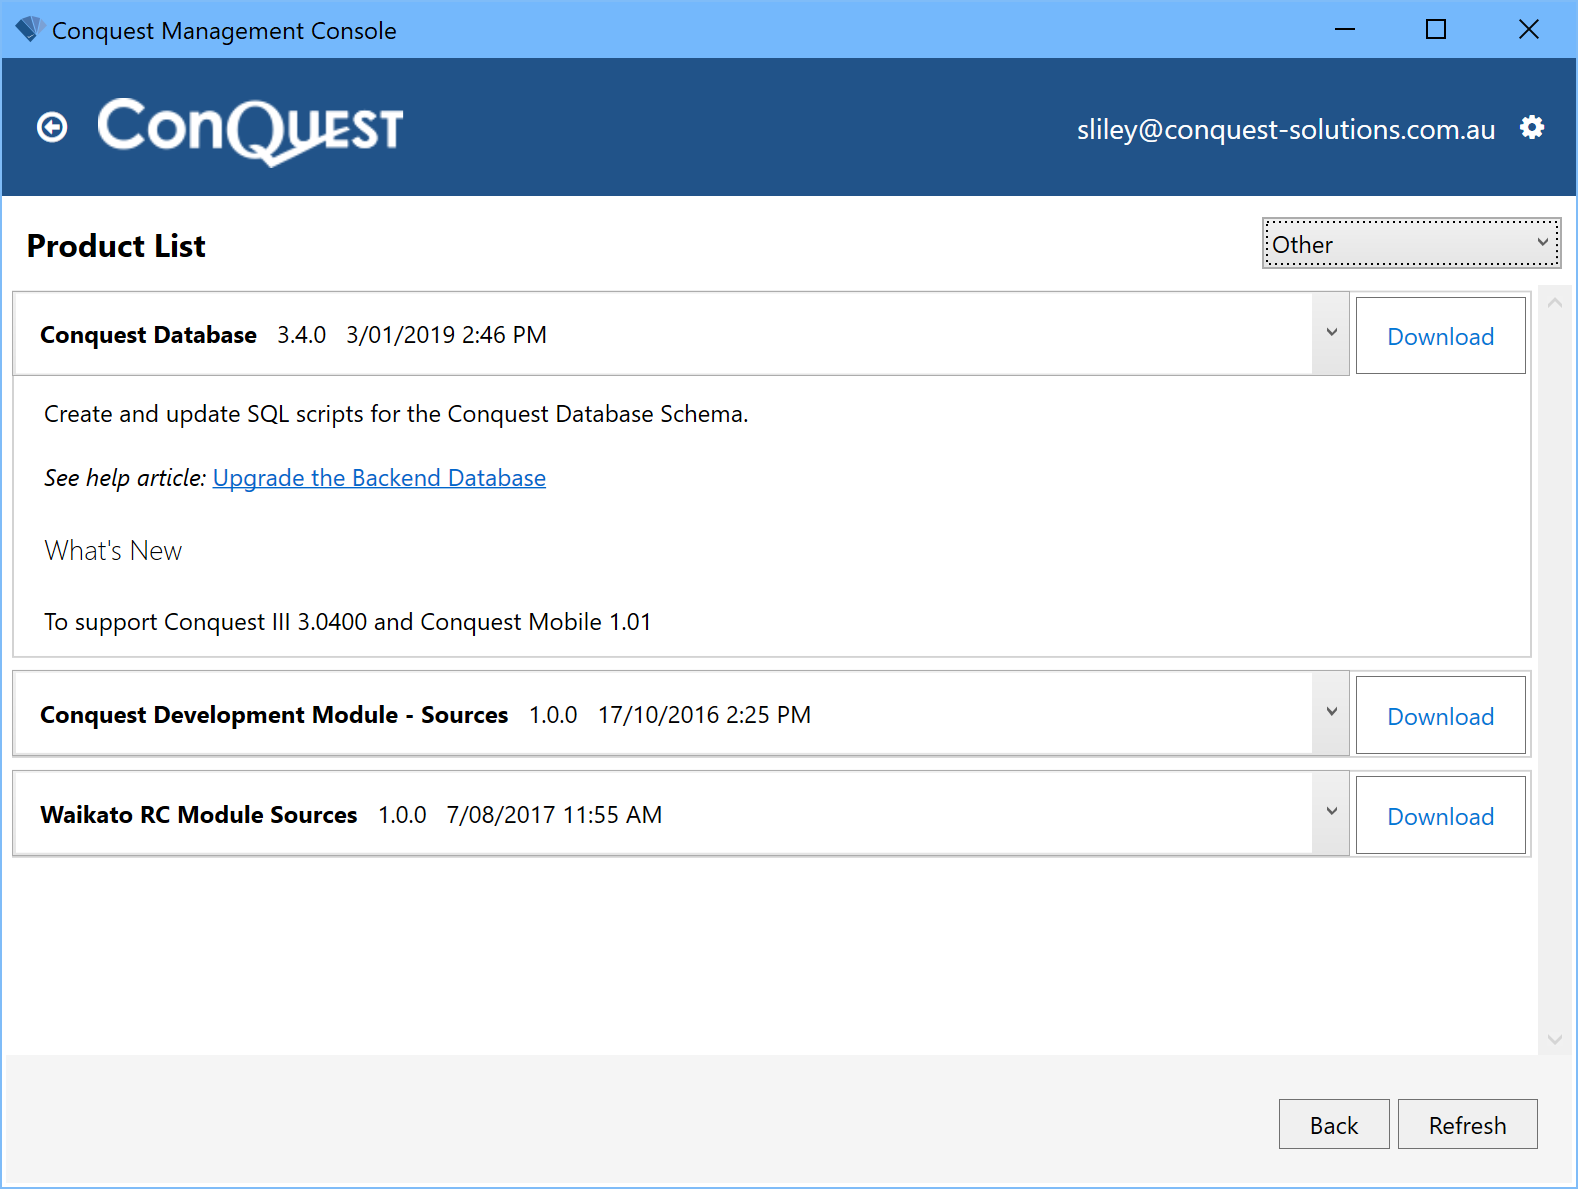Open the Upgrade the Backend Database link
The height and width of the screenshot is (1189, 1578).
tap(379, 478)
